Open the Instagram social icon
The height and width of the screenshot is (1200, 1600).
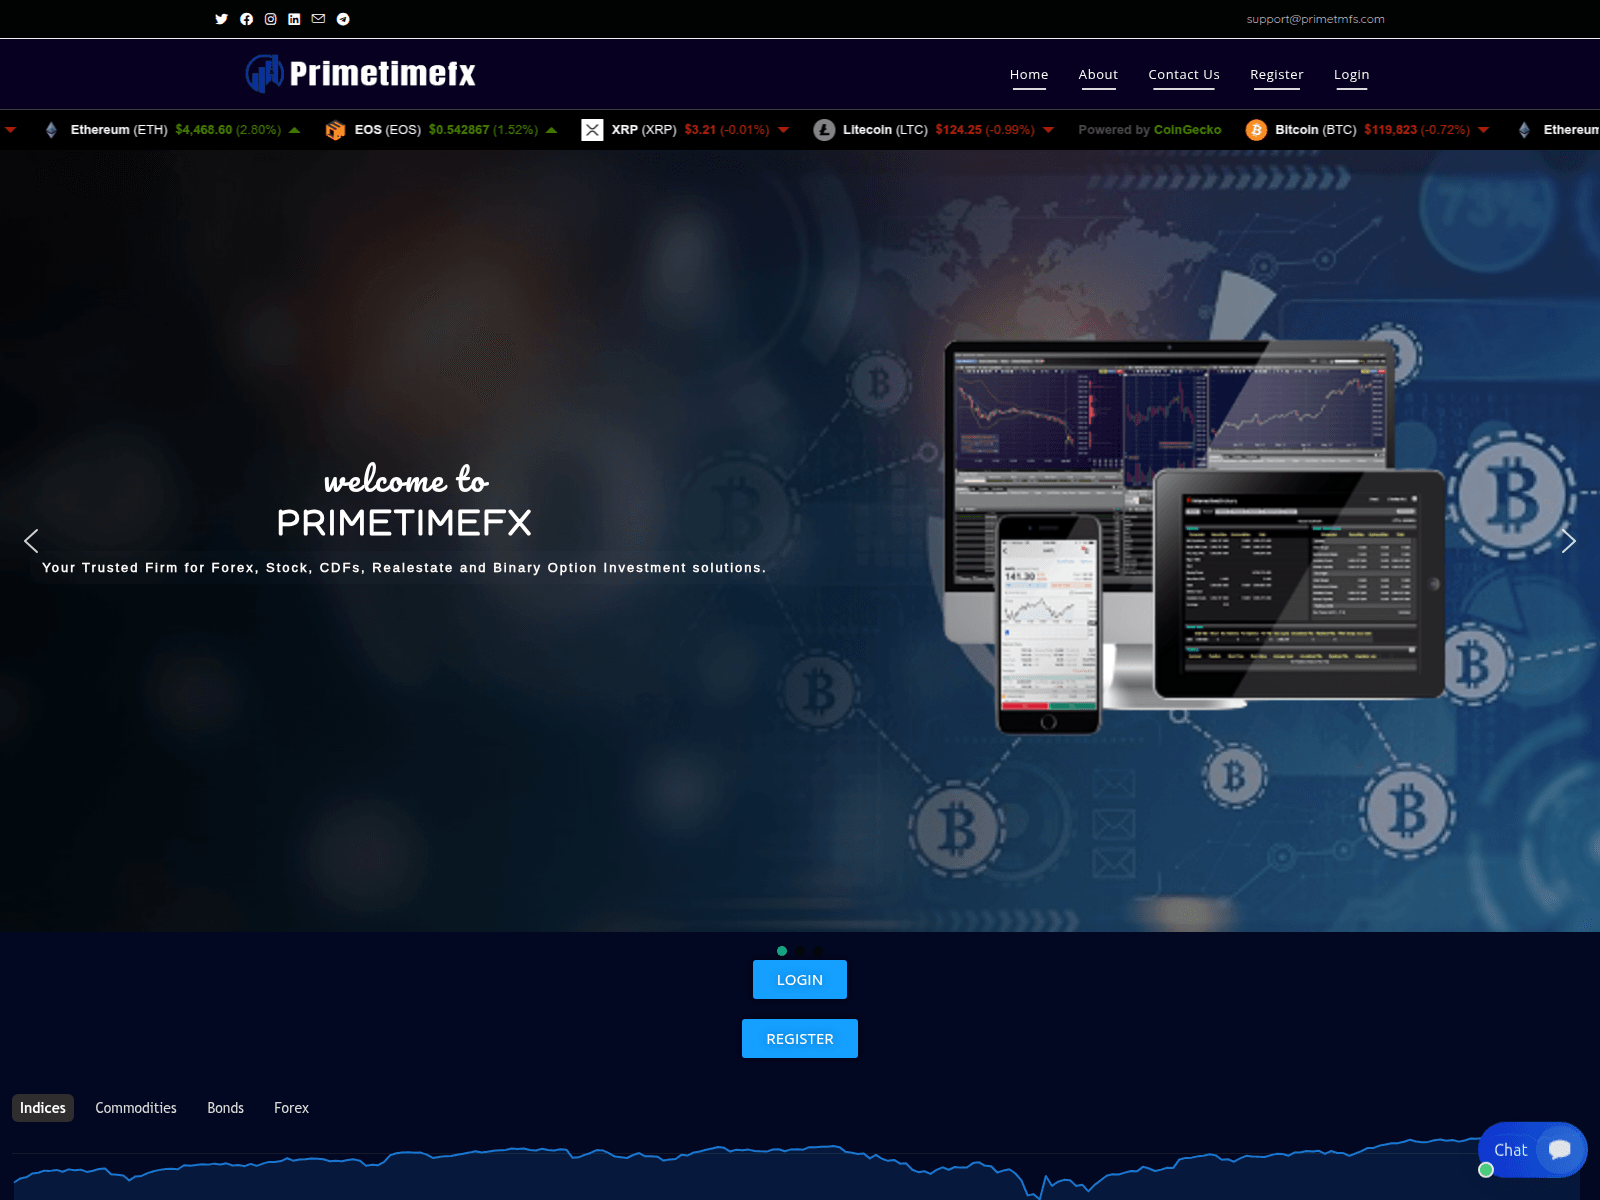pyautogui.click(x=270, y=19)
